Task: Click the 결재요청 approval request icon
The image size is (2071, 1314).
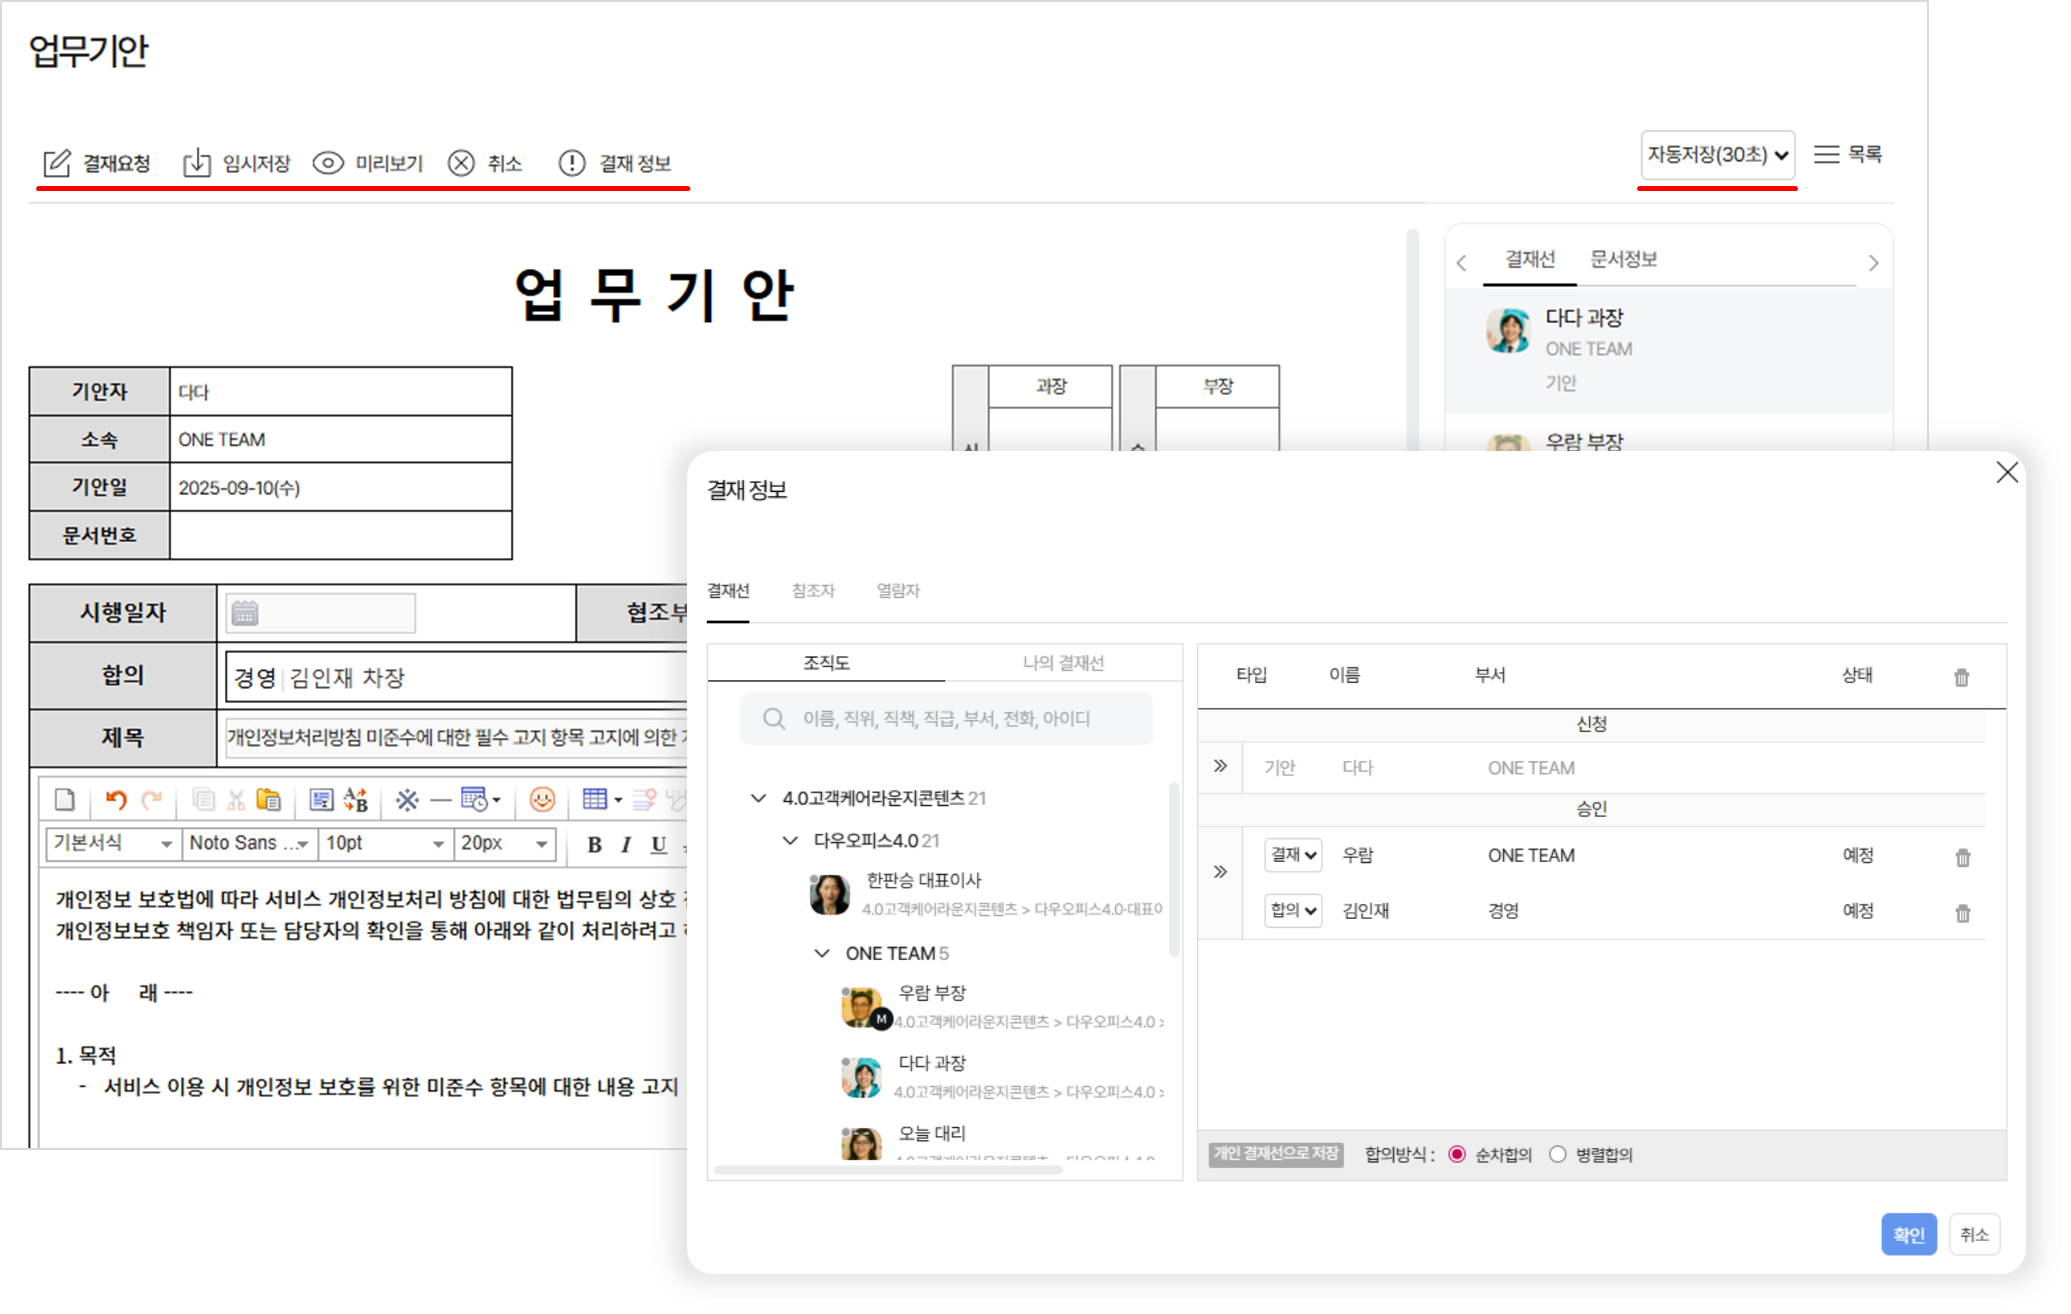Action: [57, 163]
